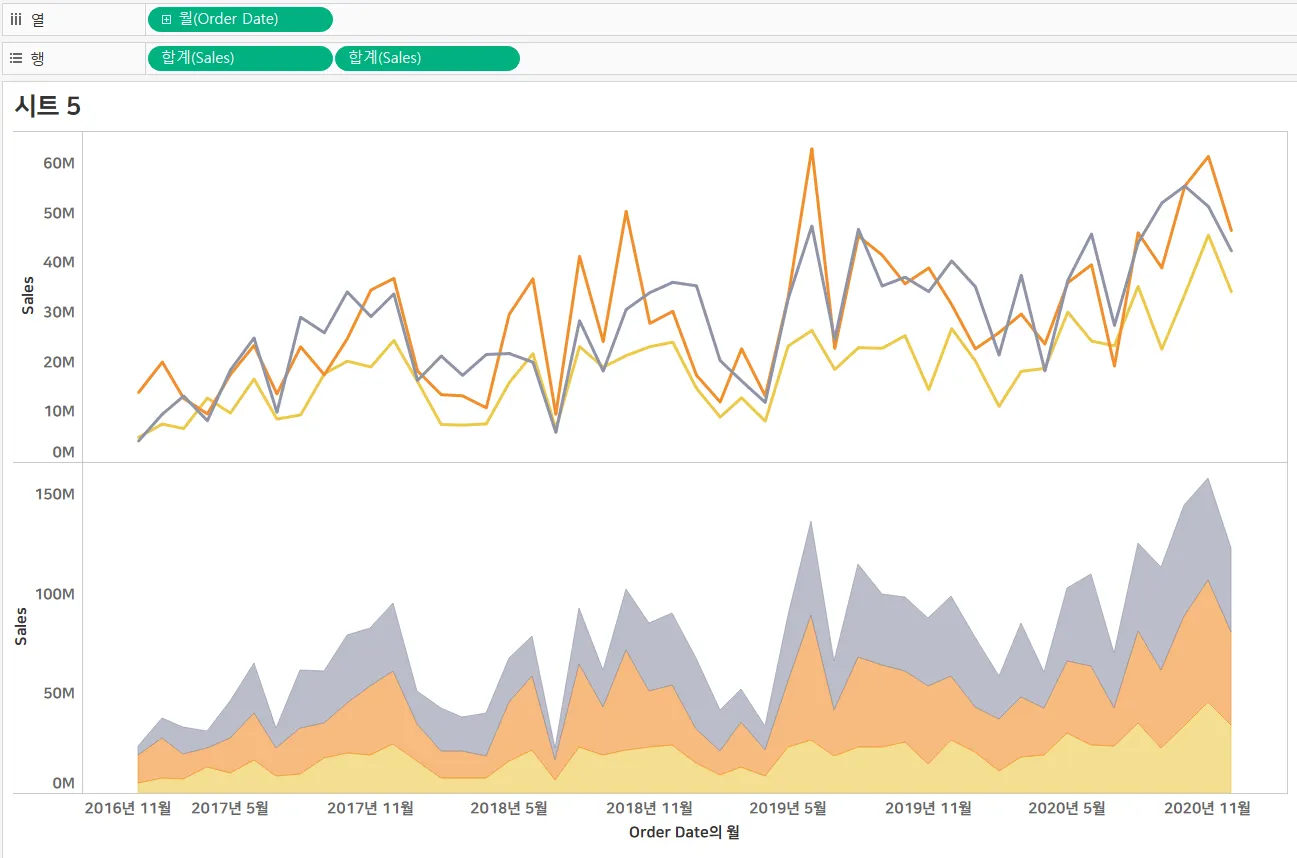
Task: Click the 150M tick label on the lower axis
Action: tap(55, 494)
